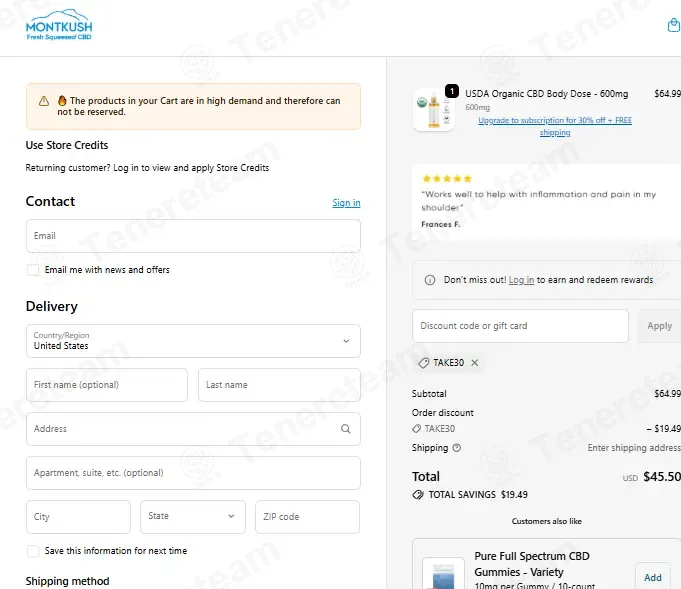
Task: Click the Order discount label
Action: pyautogui.click(x=443, y=413)
